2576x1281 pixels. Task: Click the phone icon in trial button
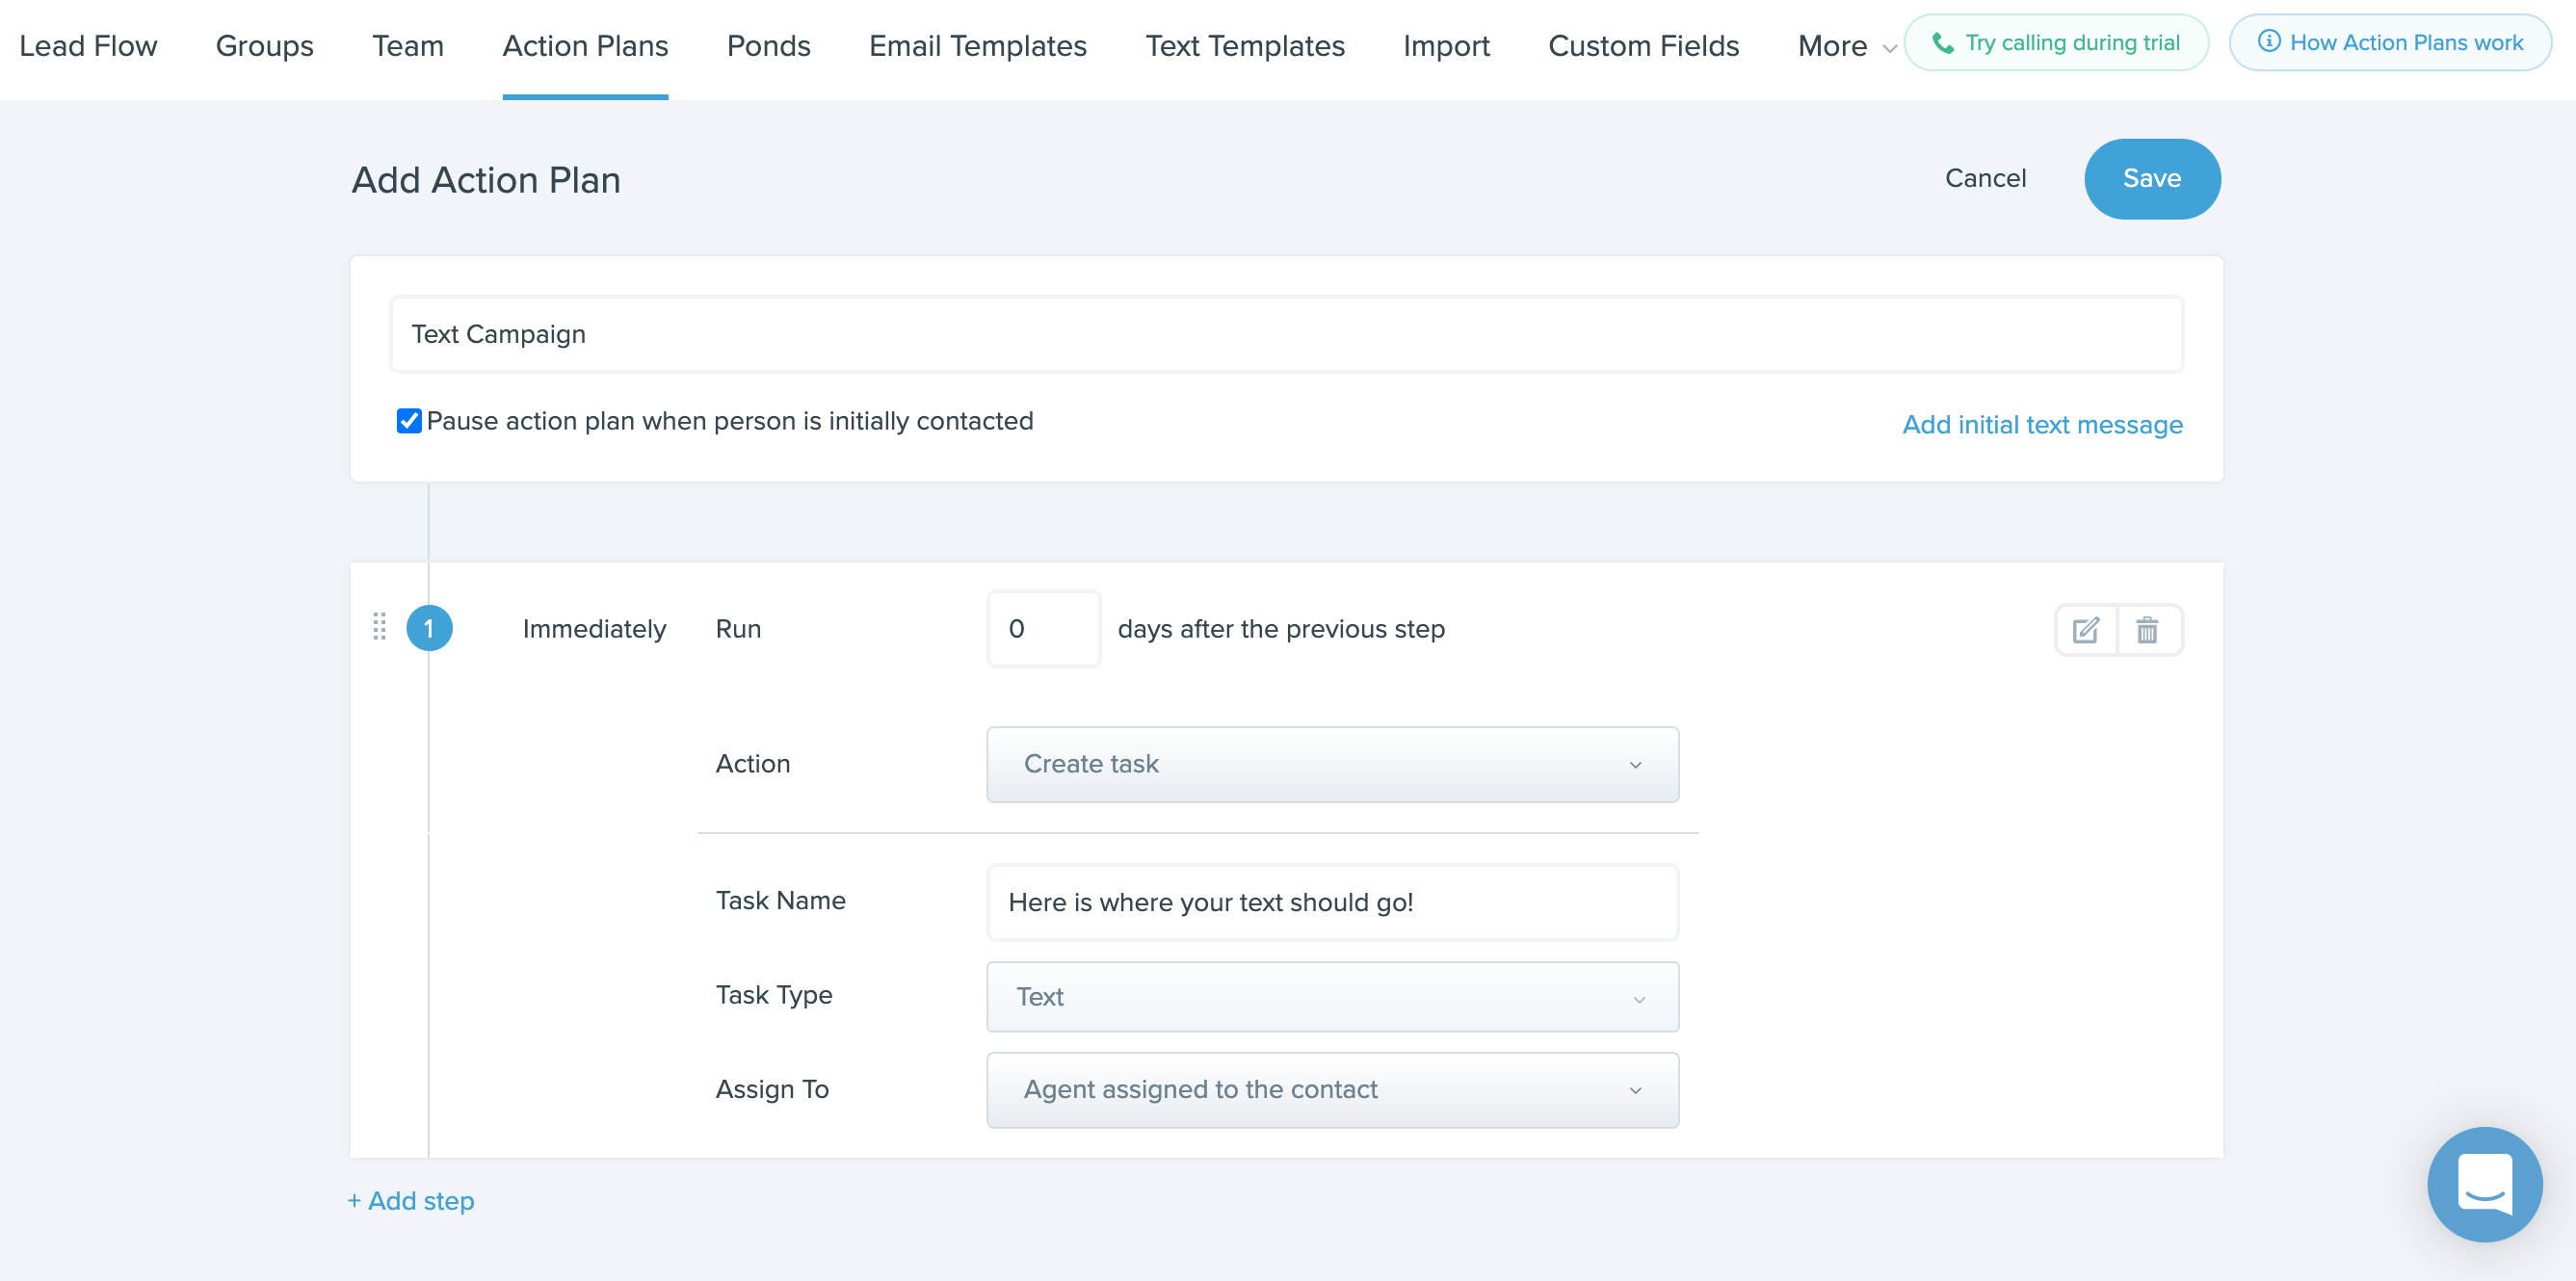(x=1942, y=43)
